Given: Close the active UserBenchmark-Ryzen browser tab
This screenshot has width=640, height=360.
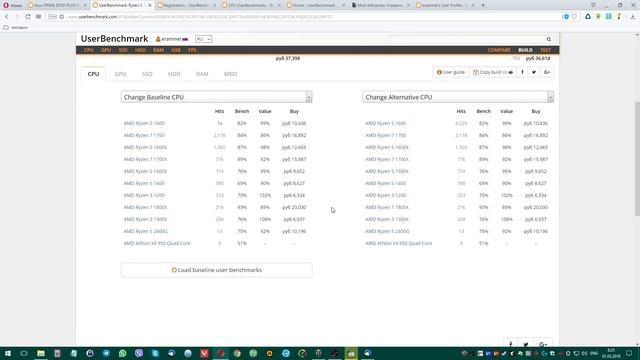Looking at the screenshot, I should [x=149, y=5].
